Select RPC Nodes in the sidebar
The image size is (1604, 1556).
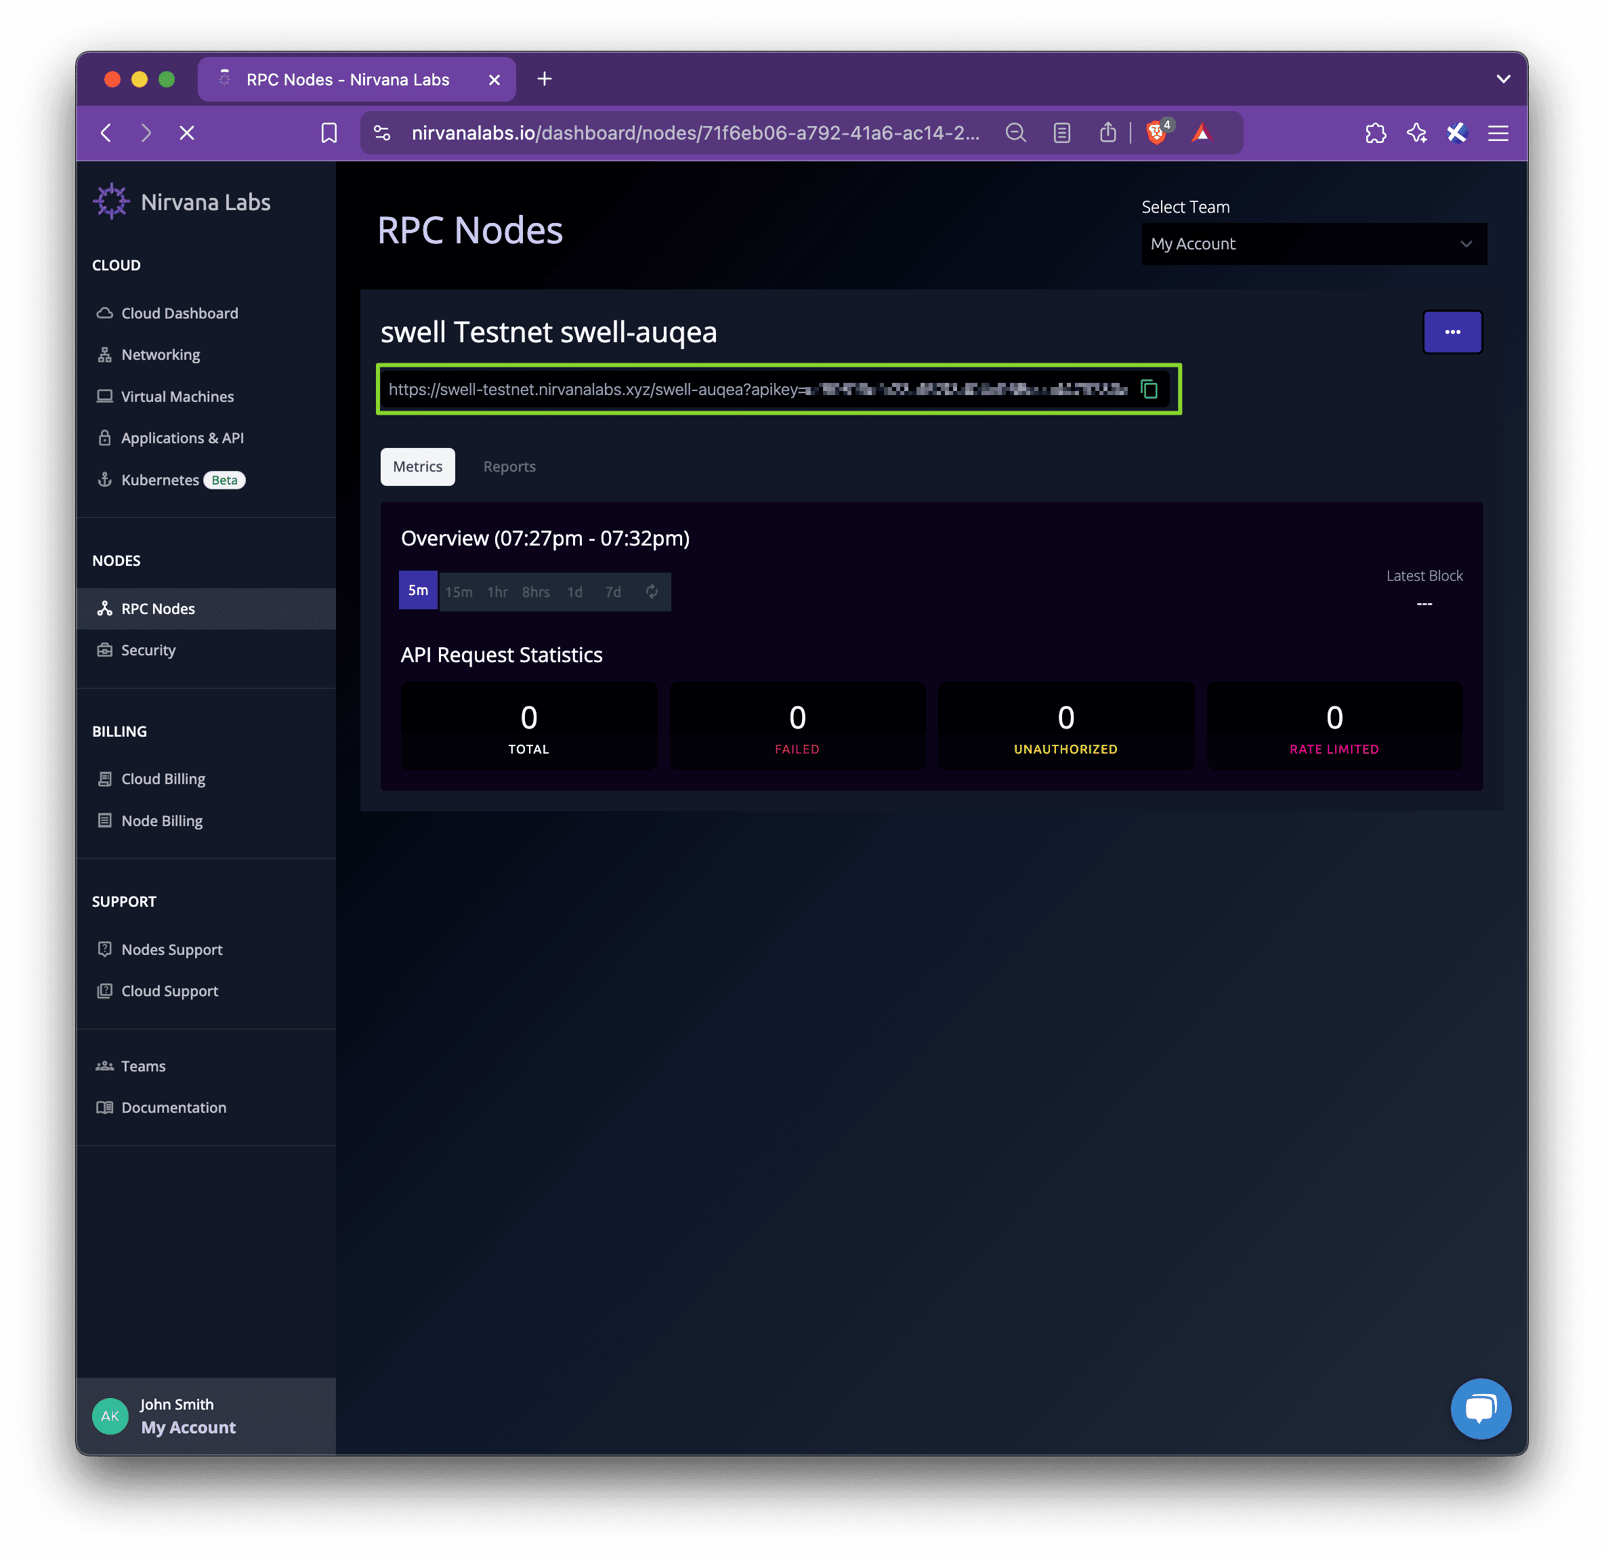[206, 609]
